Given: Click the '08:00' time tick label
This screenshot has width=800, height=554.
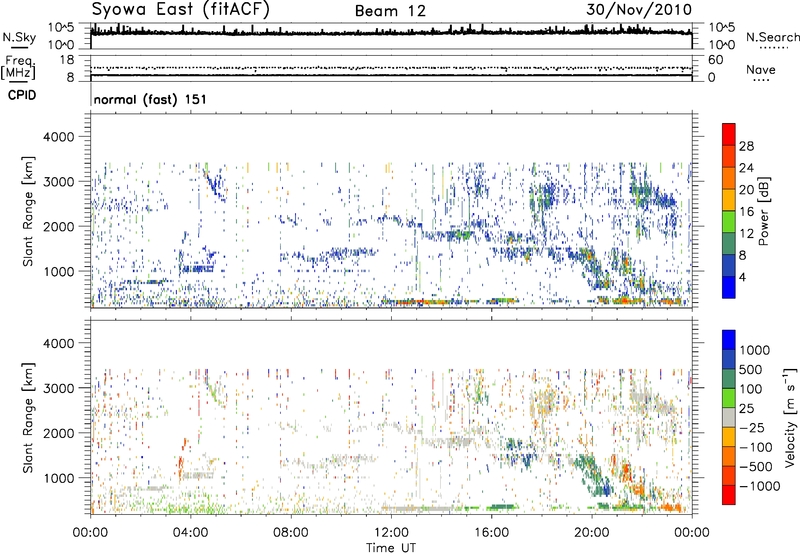Looking at the screenshot, I should [x=291, y=533].
